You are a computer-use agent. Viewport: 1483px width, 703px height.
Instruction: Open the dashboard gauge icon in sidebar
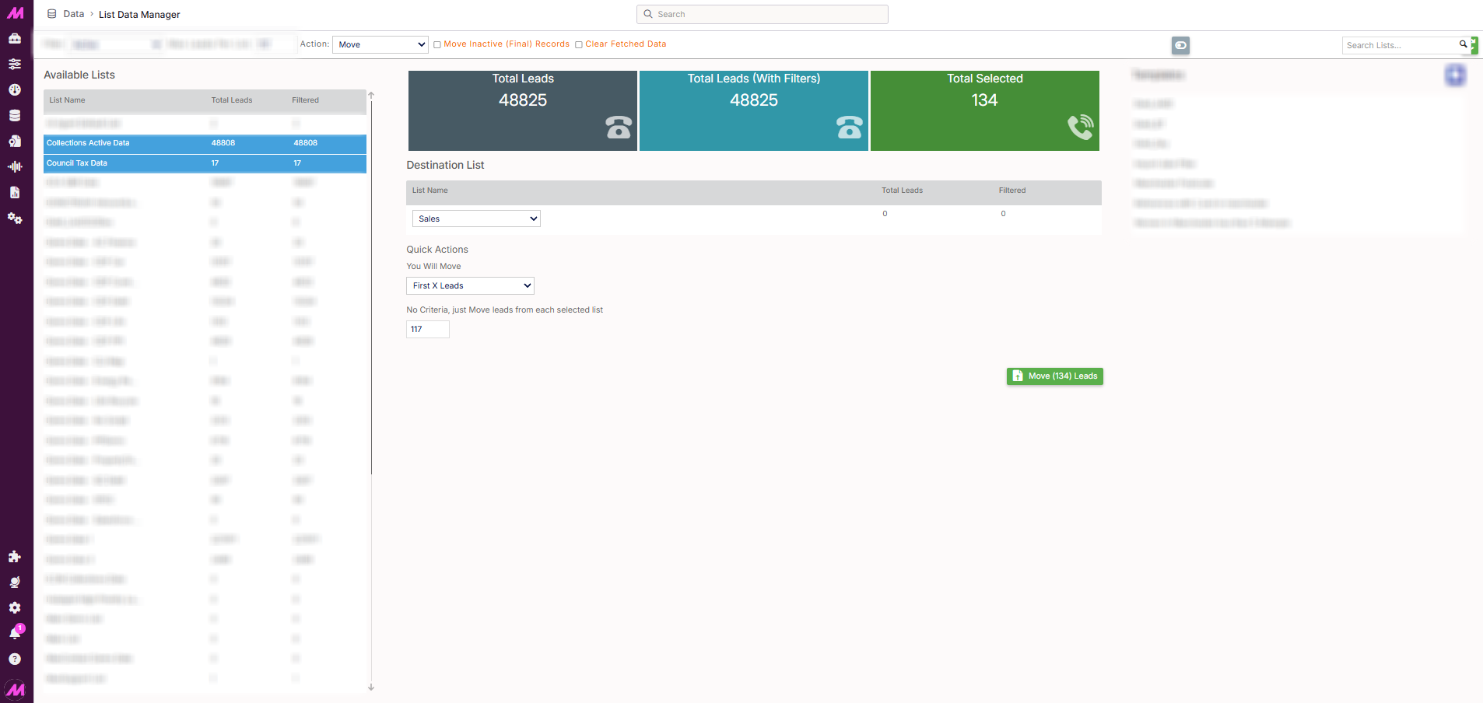click(15, 90)
